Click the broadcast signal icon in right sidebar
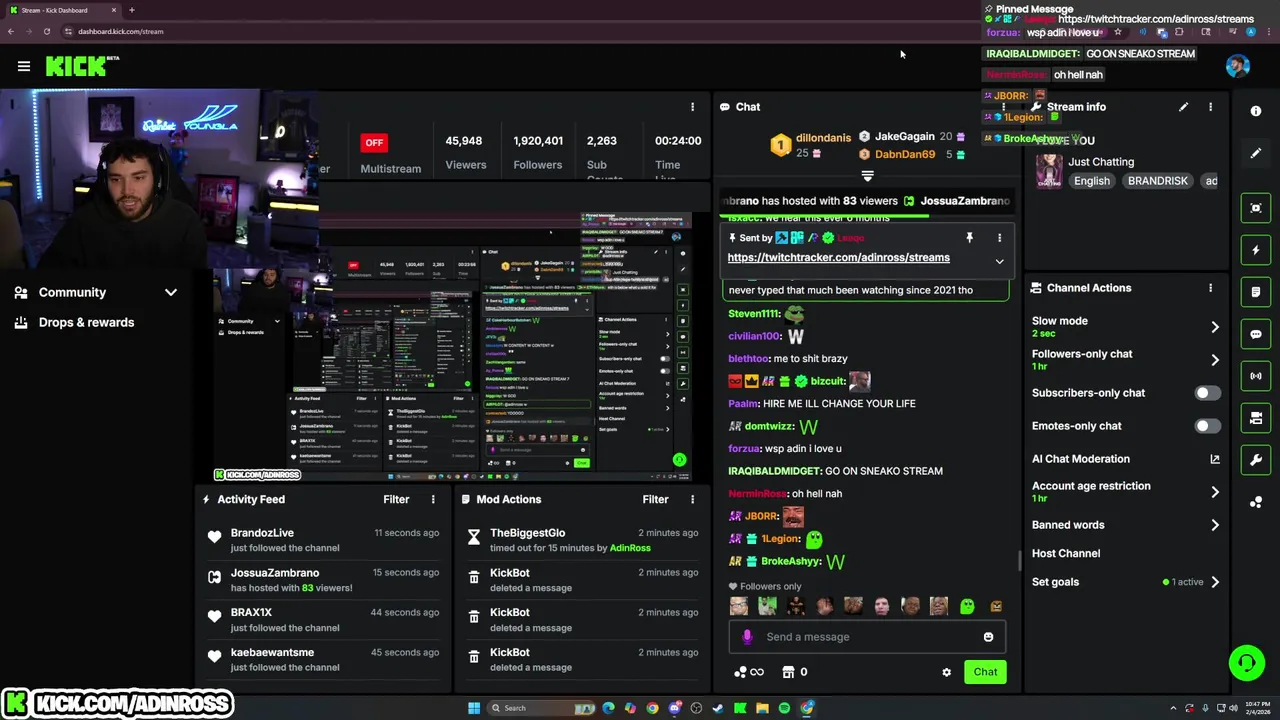This screenshot has height=720, width=1280. pos(1256,376)
